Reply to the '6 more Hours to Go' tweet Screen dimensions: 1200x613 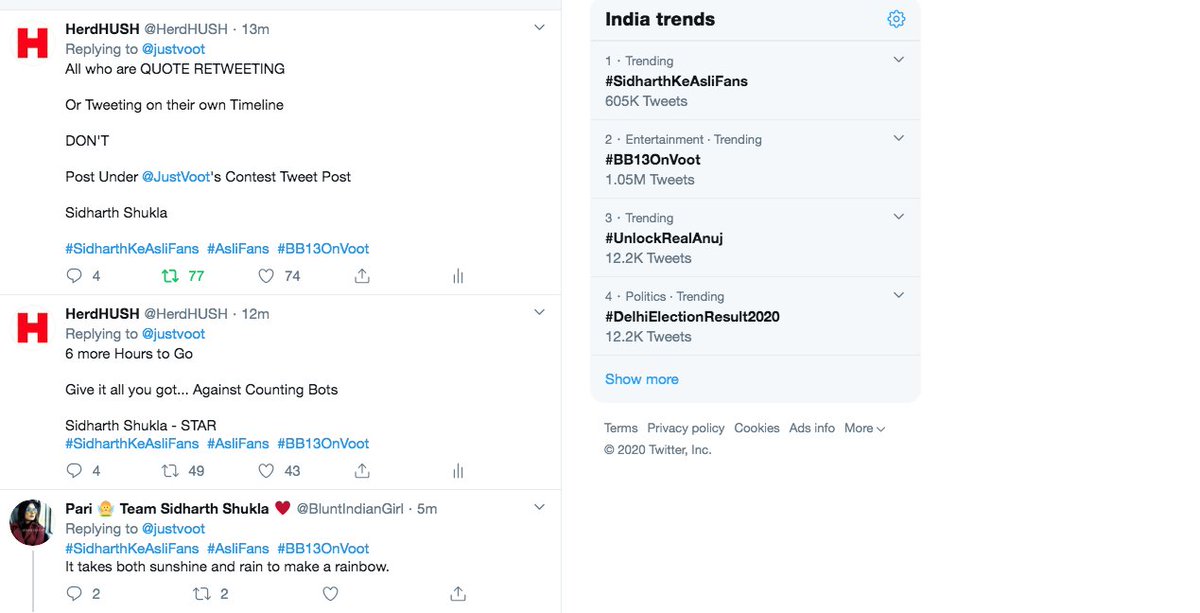pos(74,470)
